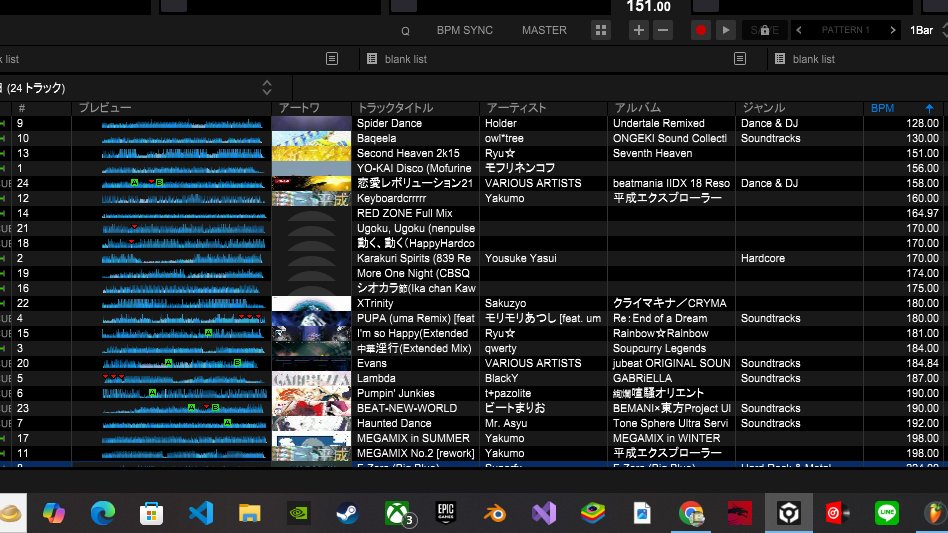Viewport: 948px width, 533px height.
Task: Open Microsoft Store from the taskbar
Action: tap(151, 513)
